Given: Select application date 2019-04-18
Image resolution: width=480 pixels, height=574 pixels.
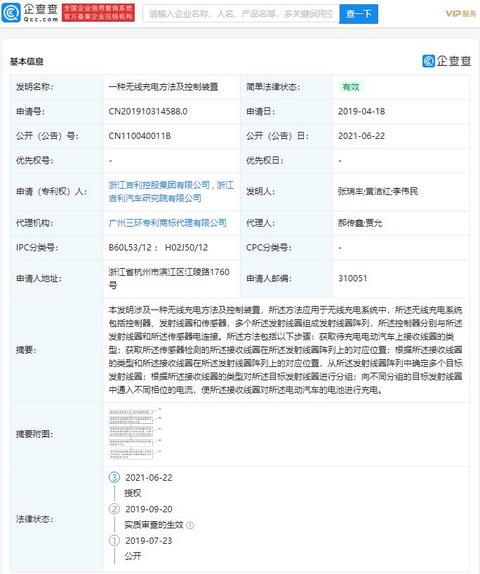Looking at the screenshot, I should click(361, 111).
